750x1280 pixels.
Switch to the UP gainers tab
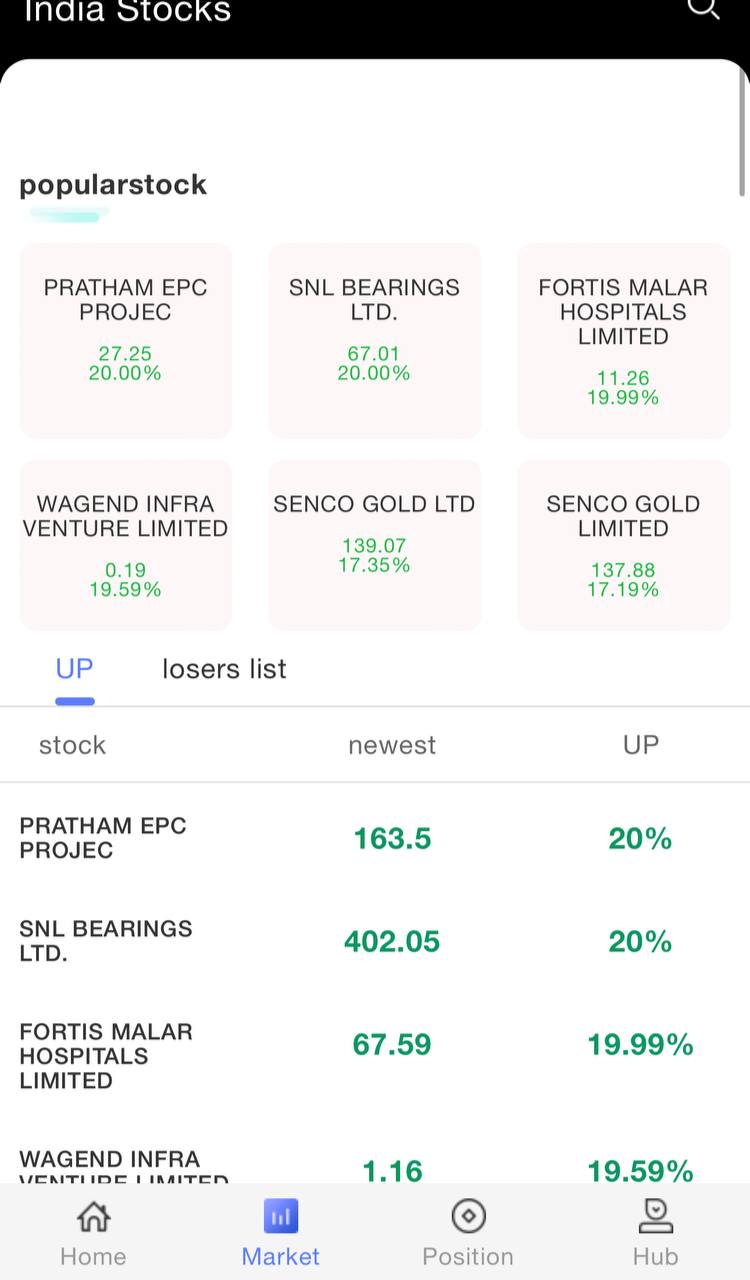[x=74, y=669]
